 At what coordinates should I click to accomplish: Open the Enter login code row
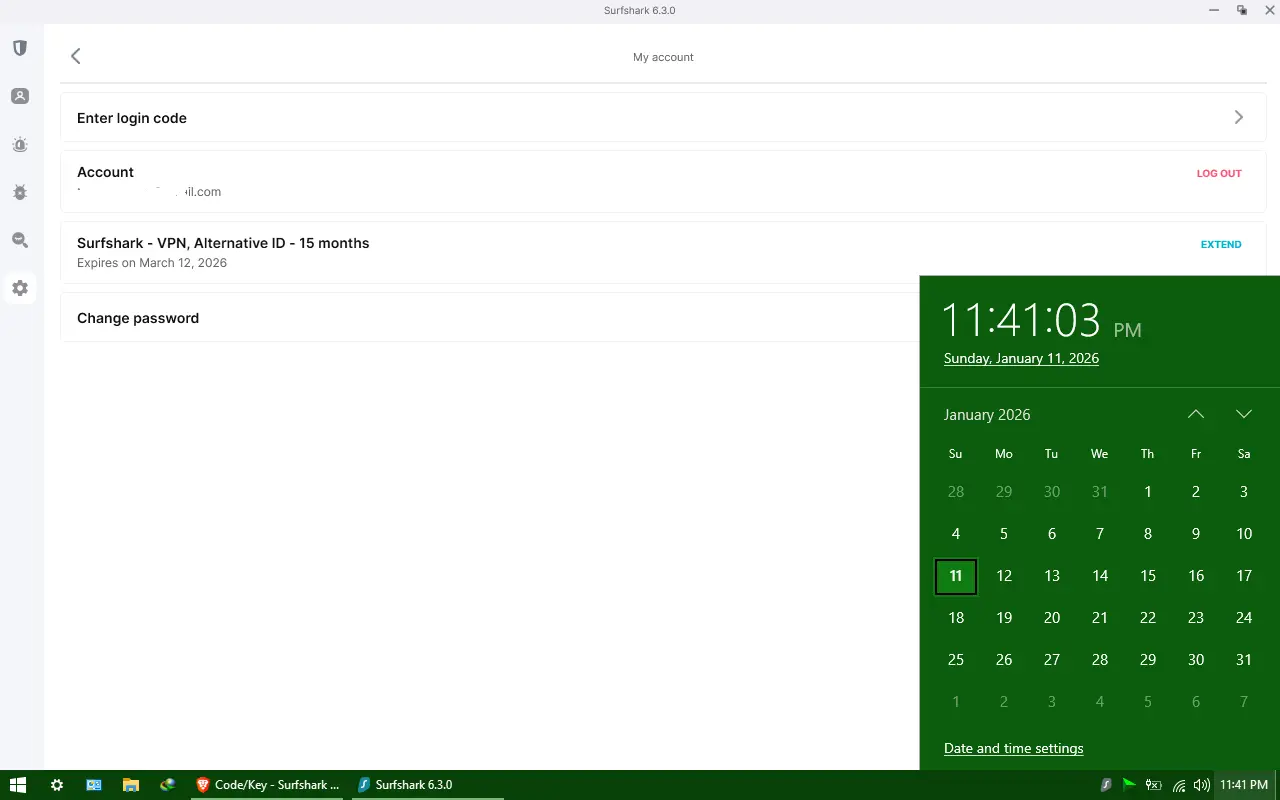coord(663,117)
